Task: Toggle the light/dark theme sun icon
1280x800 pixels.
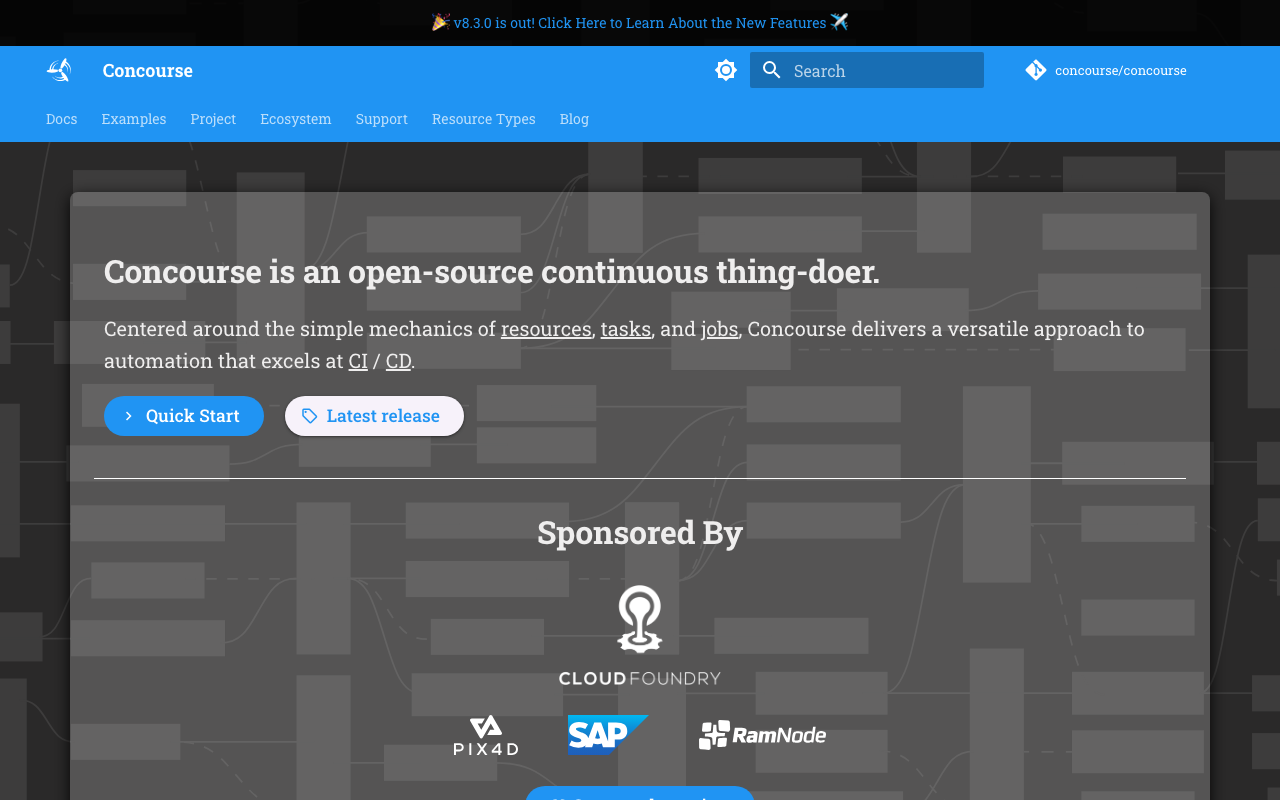Action: (x=726, y=70)
